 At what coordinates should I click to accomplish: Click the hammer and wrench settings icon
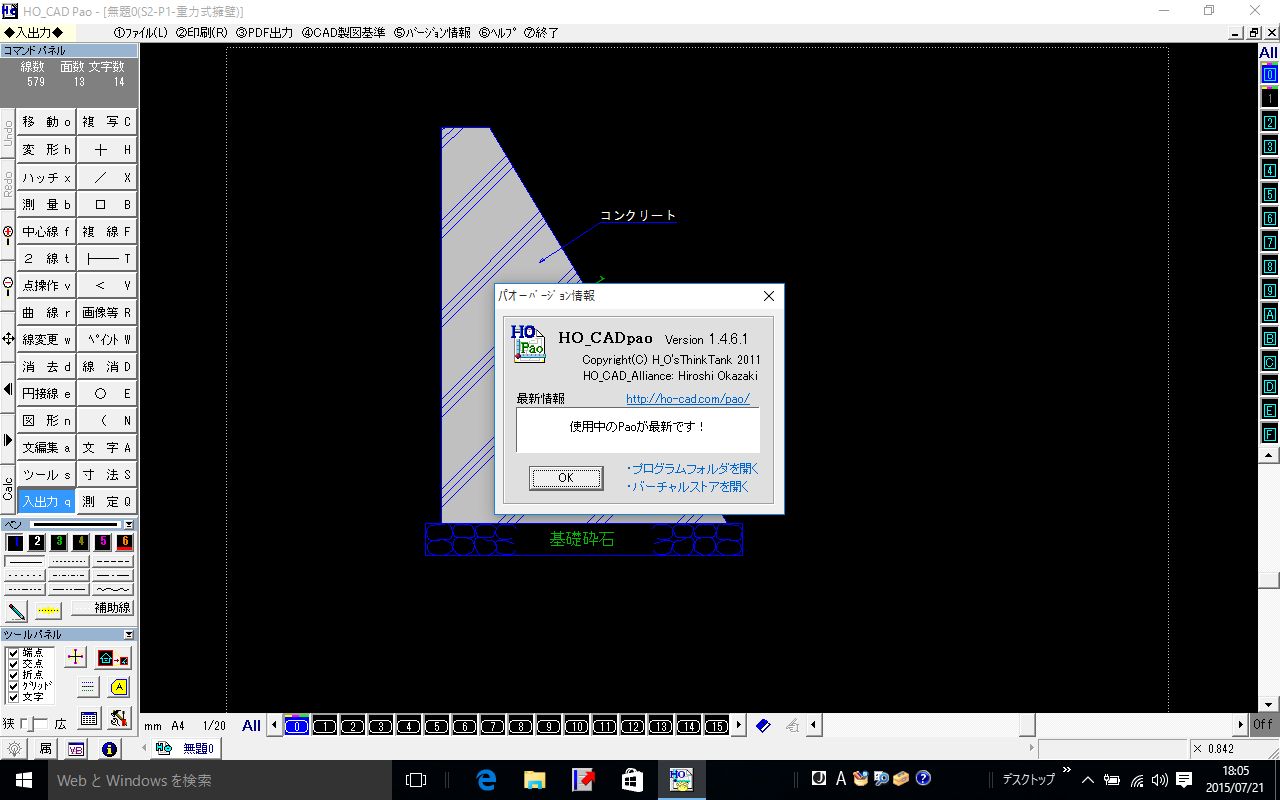119,718
